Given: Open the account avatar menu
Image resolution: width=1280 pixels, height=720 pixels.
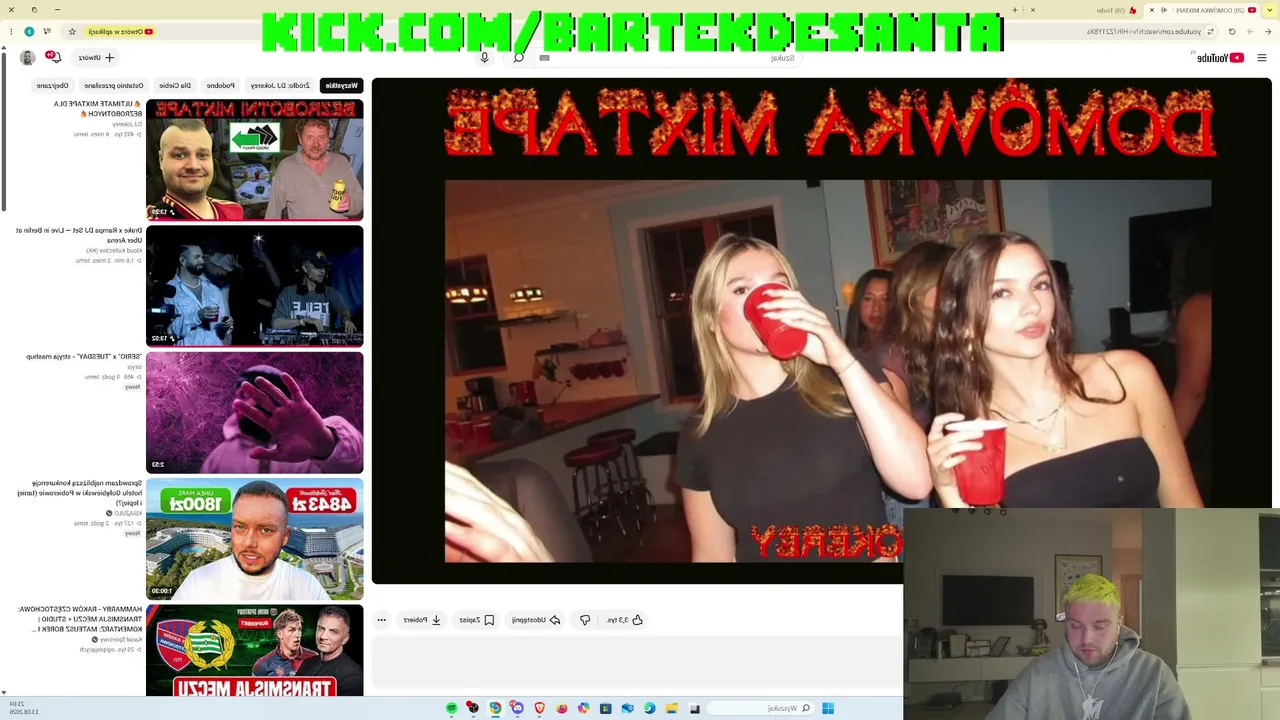Looking at the screenshot, I should point(27,58).
